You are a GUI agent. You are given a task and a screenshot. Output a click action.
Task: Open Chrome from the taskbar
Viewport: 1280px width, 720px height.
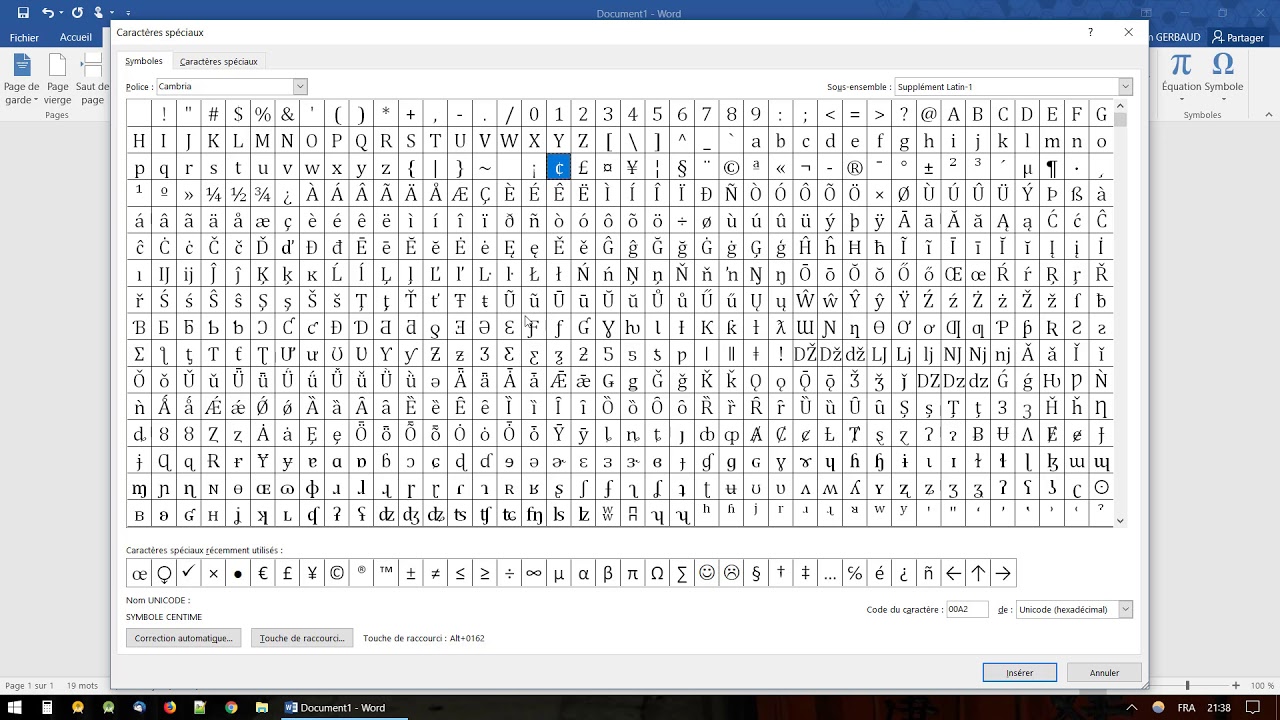click(x=231, y=707)
